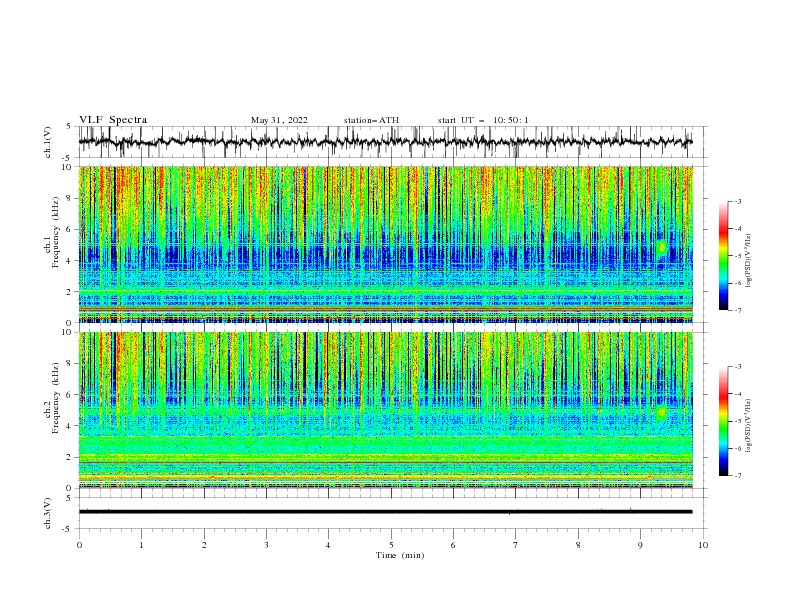Click the "station=ATH" header label
The height and width of the screenshot is (612, 792).
point(371,120)
